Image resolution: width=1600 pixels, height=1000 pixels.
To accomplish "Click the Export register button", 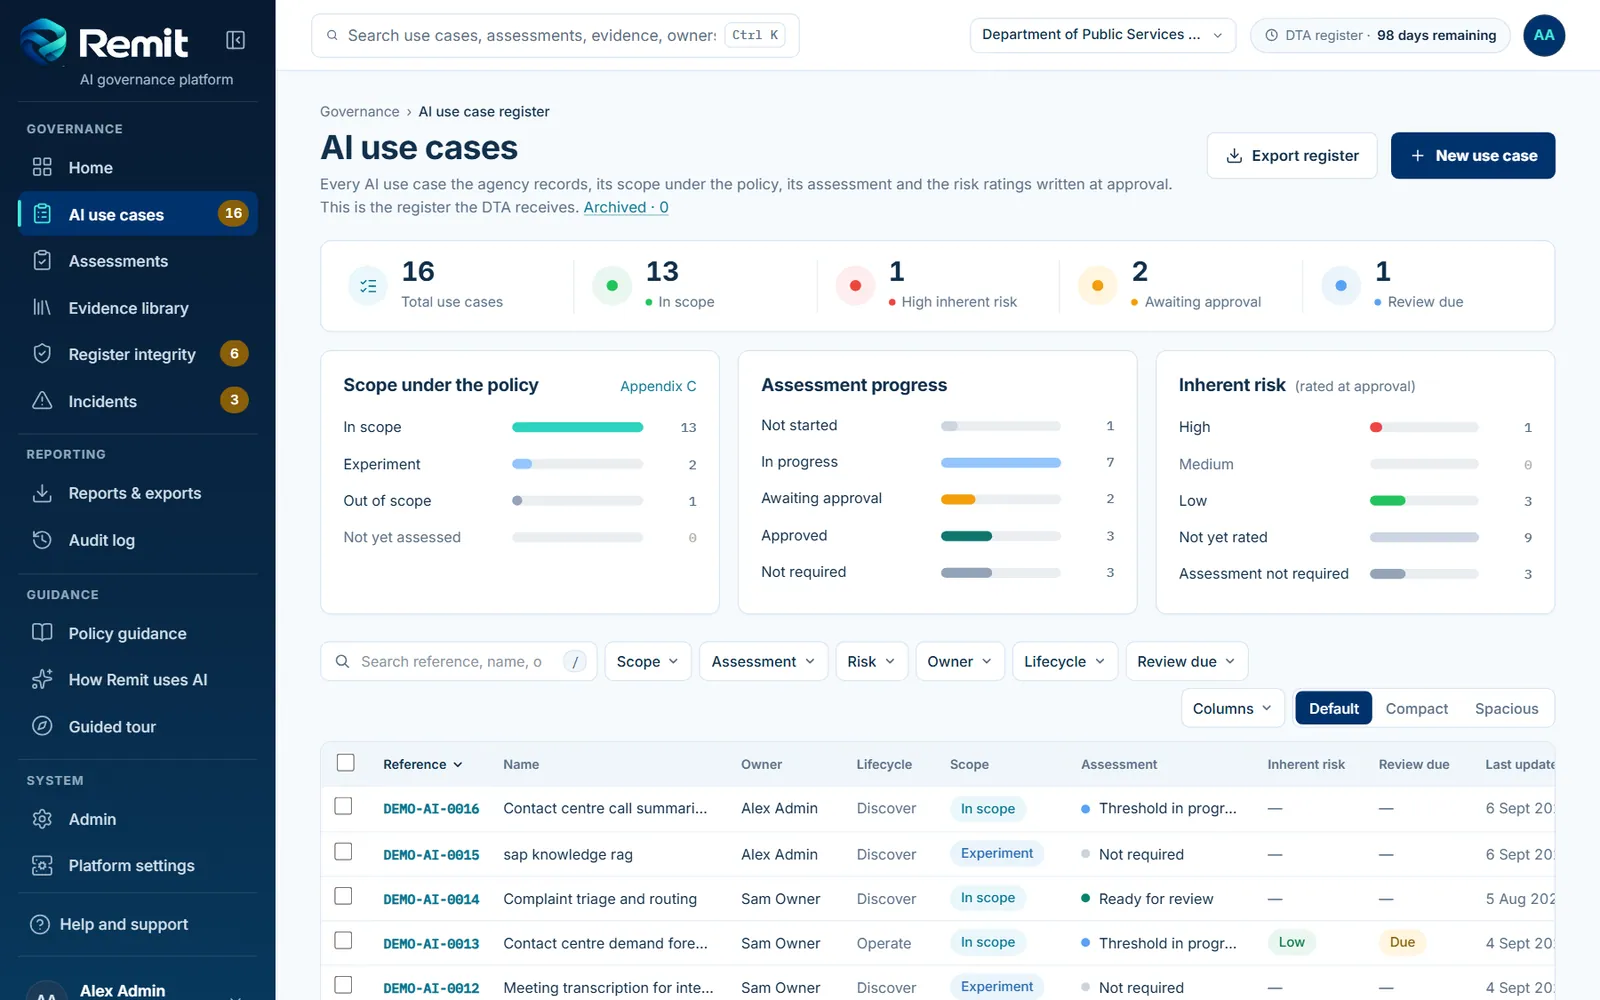I will click(1292, 155).
